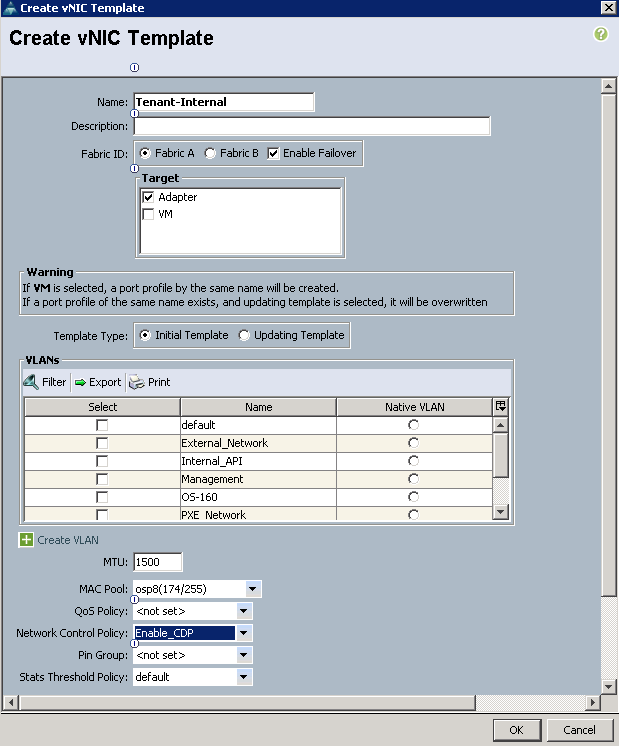The image size is (619, 746).
Task: Click the Print printer icon
Action: coord(137,383)
